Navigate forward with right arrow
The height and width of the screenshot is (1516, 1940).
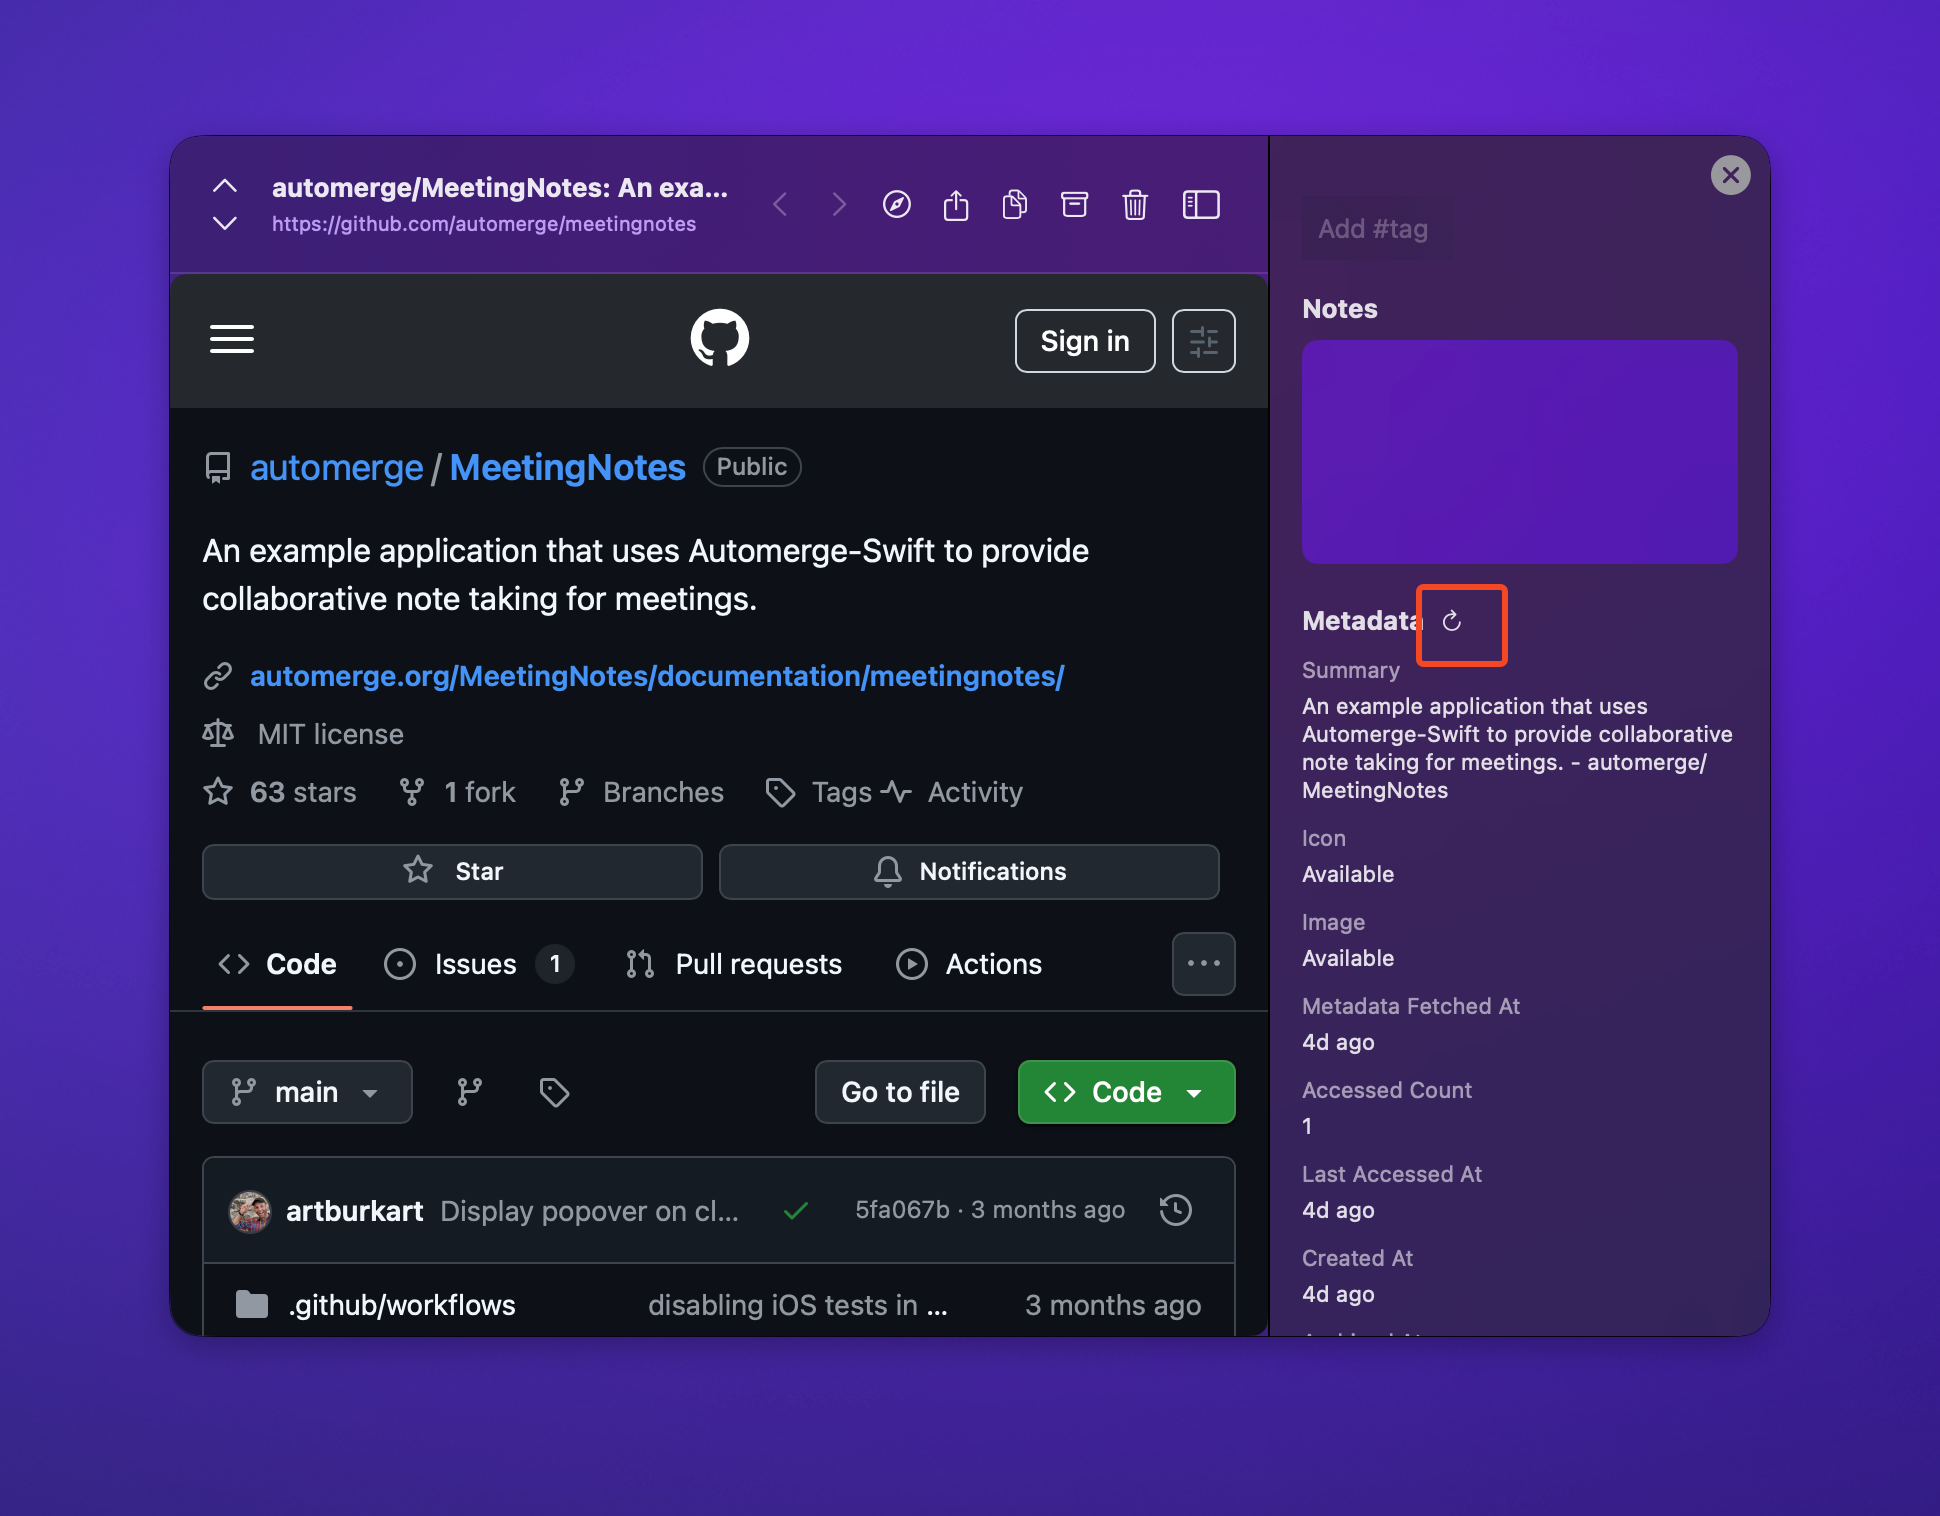coord(839,205)
